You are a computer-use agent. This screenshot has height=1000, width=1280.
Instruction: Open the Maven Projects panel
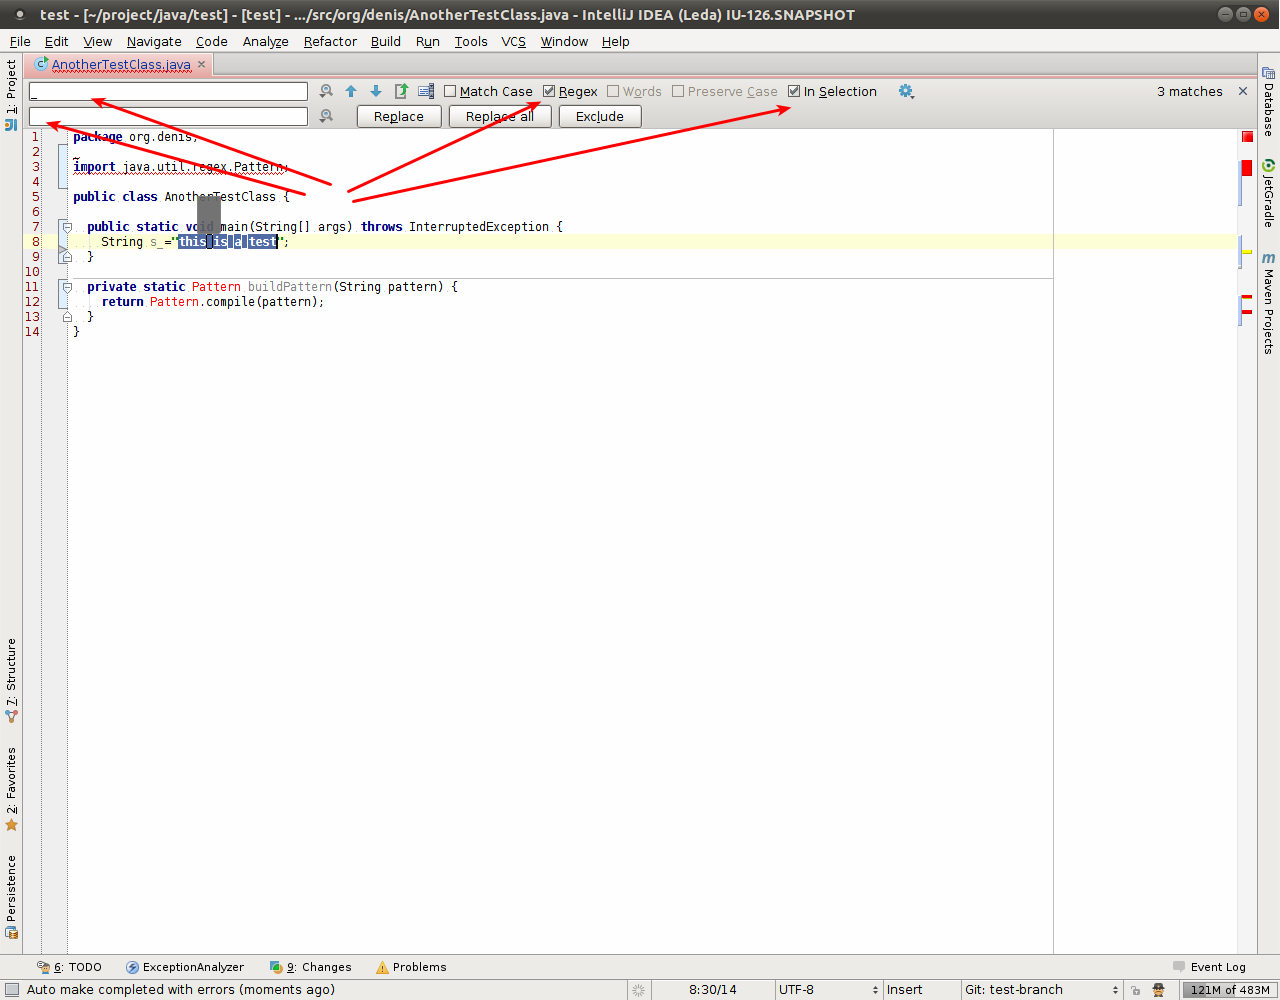pos(1268,303)
